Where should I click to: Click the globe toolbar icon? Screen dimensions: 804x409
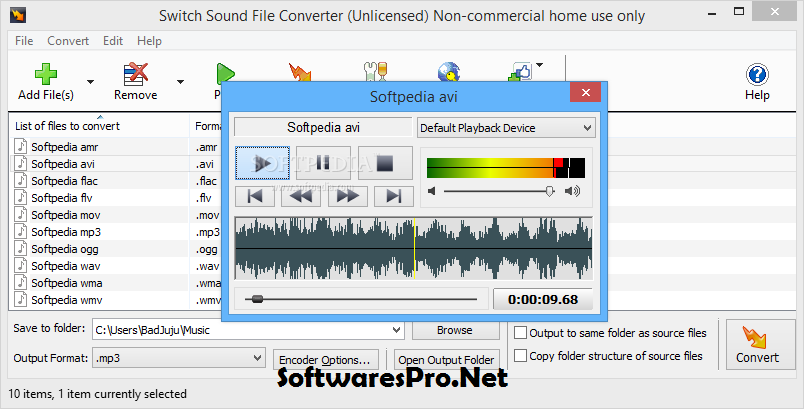coord(448,71)
